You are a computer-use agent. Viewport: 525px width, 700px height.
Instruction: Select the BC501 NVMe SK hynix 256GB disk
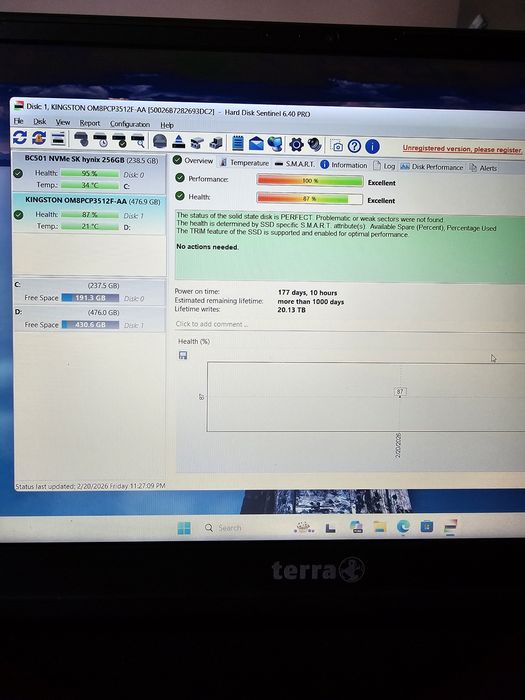click(89, 172)
